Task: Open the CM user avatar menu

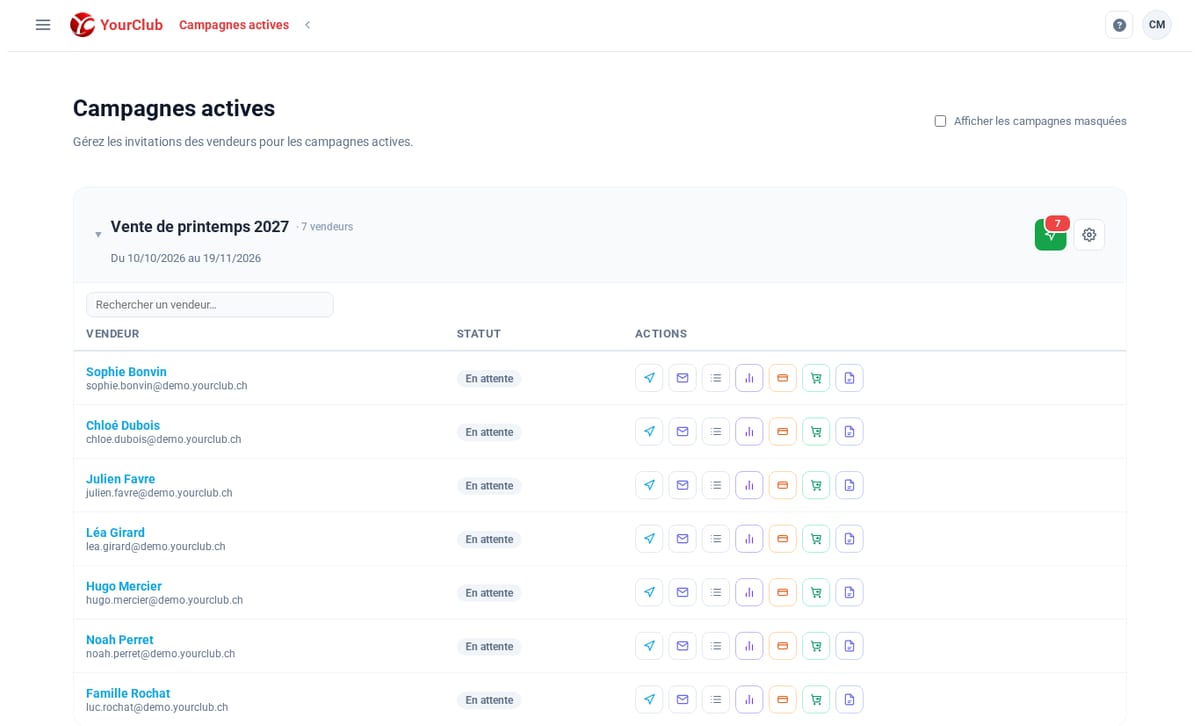Action: tap(1157, 25)
